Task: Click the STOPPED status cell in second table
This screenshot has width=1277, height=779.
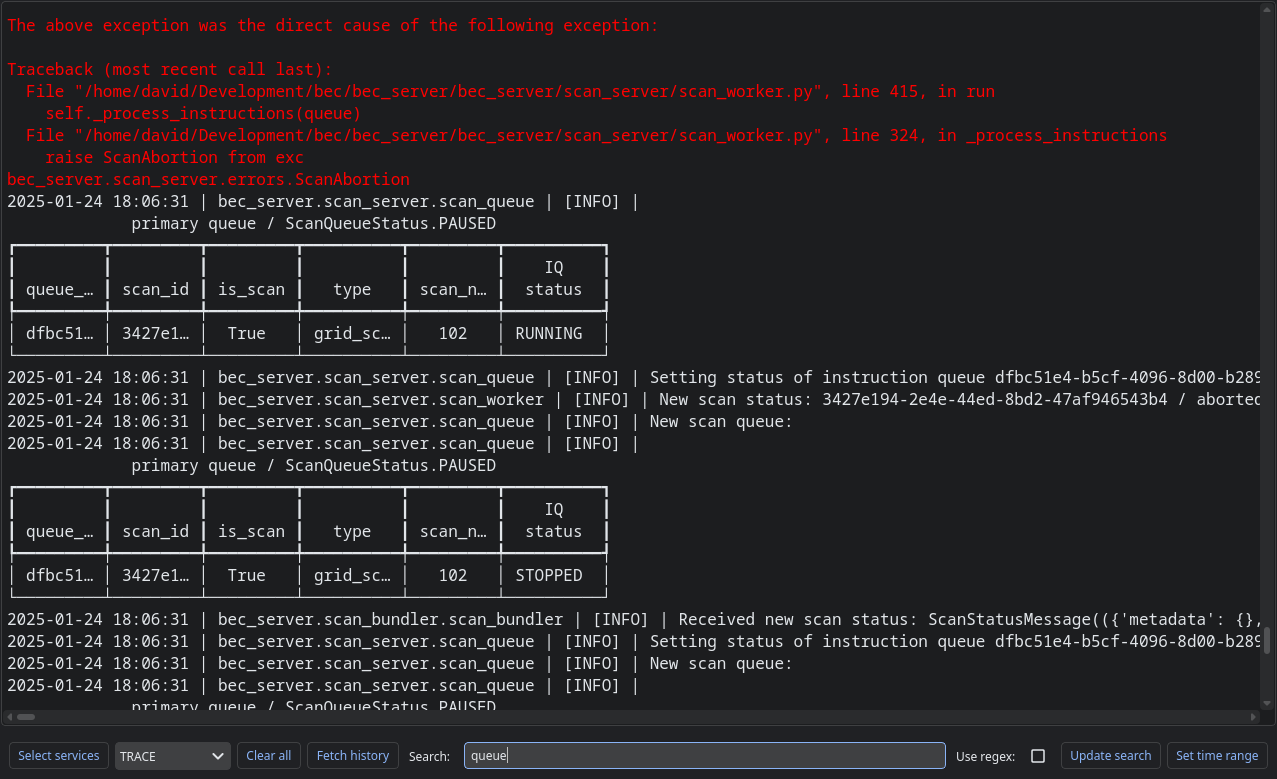Action: pos(548,576)
